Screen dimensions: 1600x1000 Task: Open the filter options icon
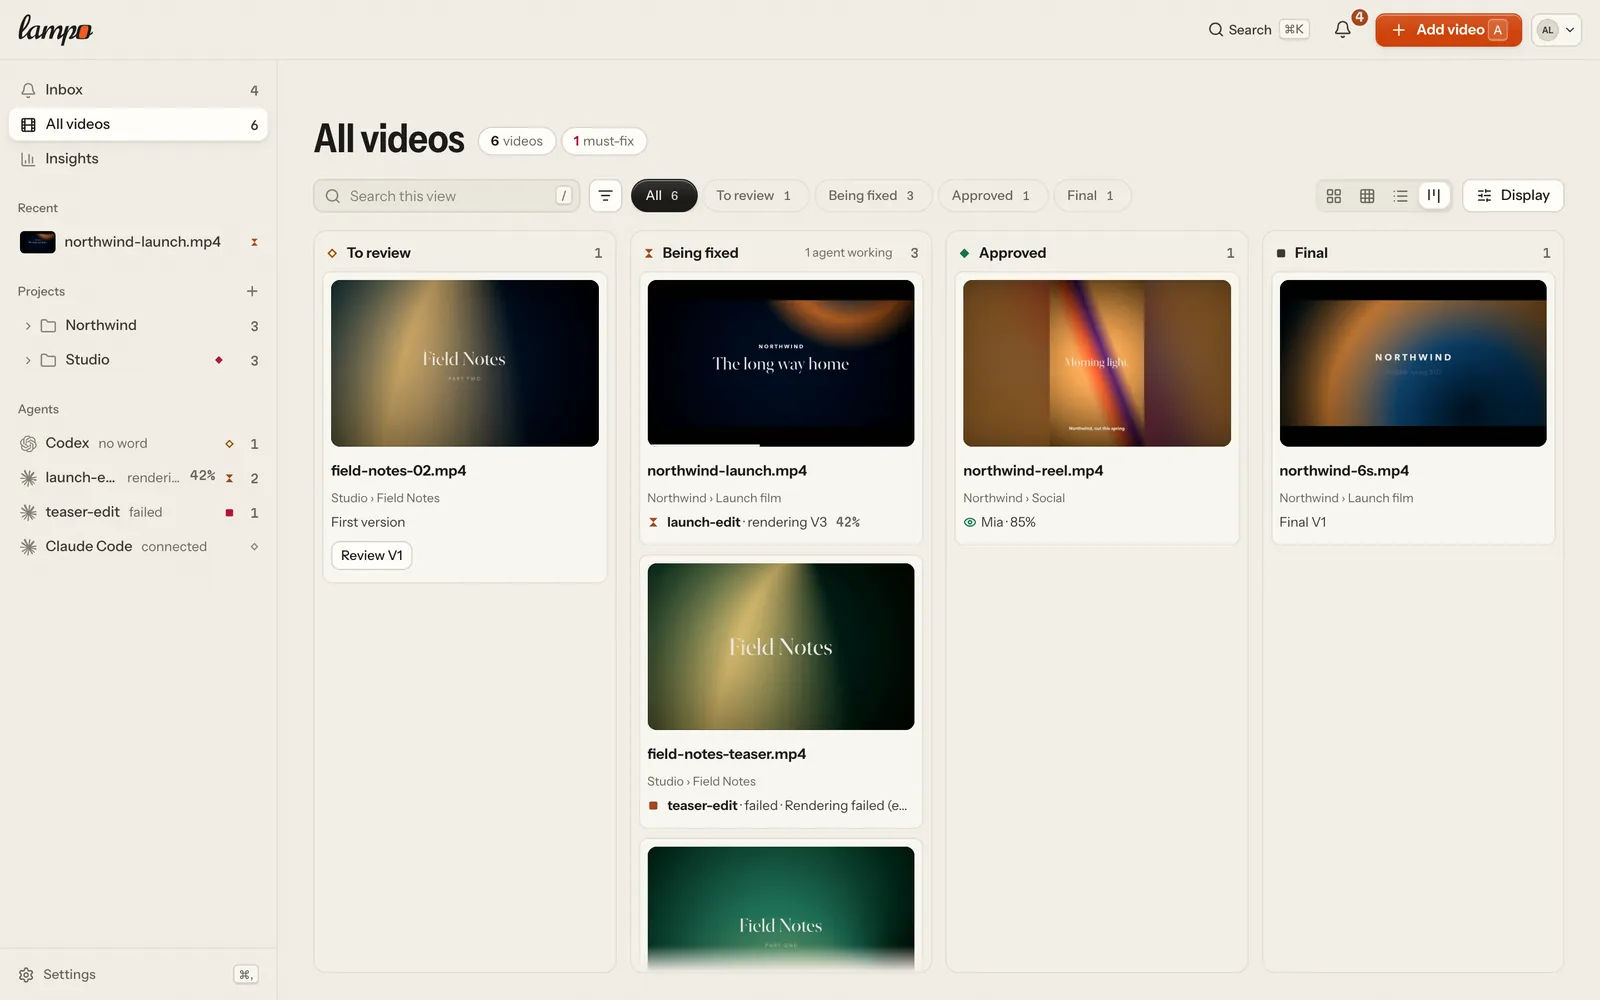click(605, 196)
